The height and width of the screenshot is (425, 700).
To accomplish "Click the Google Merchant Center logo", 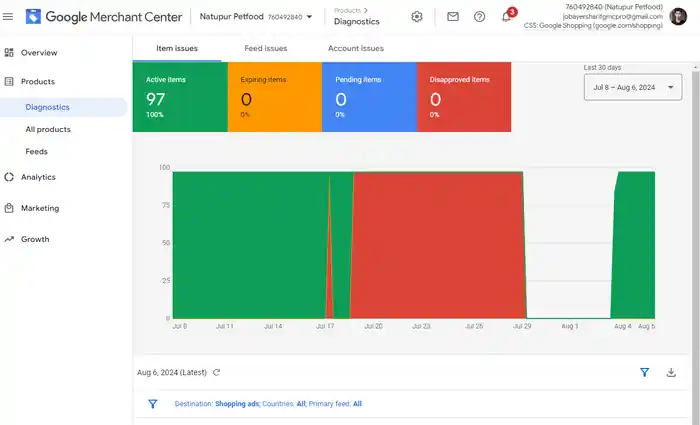I will point(104,17).
